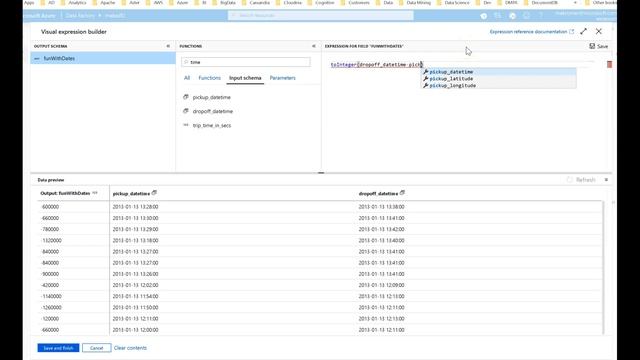Insert trip_time_in_secs from the input schema list
The height and width of the screenshot is (360, 640).
coord(212,125)
